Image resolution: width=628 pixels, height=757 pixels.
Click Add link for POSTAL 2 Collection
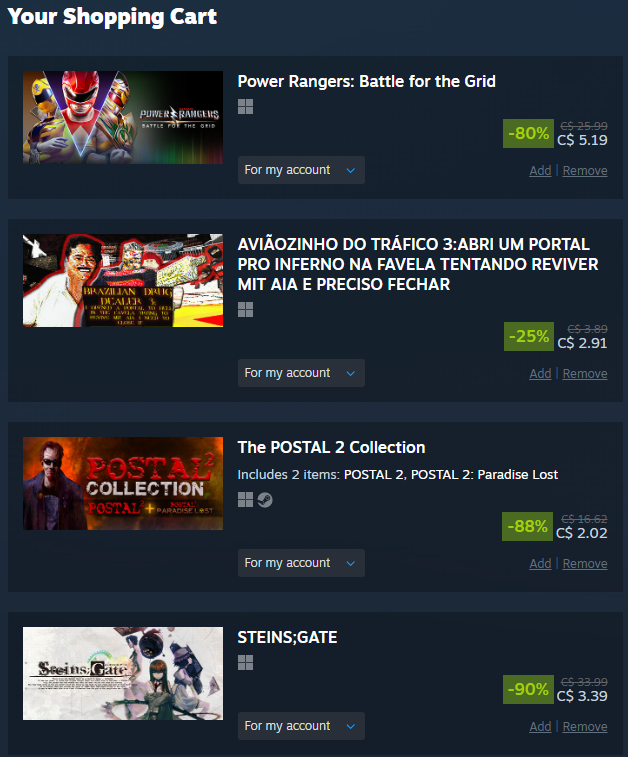point(540,564)
